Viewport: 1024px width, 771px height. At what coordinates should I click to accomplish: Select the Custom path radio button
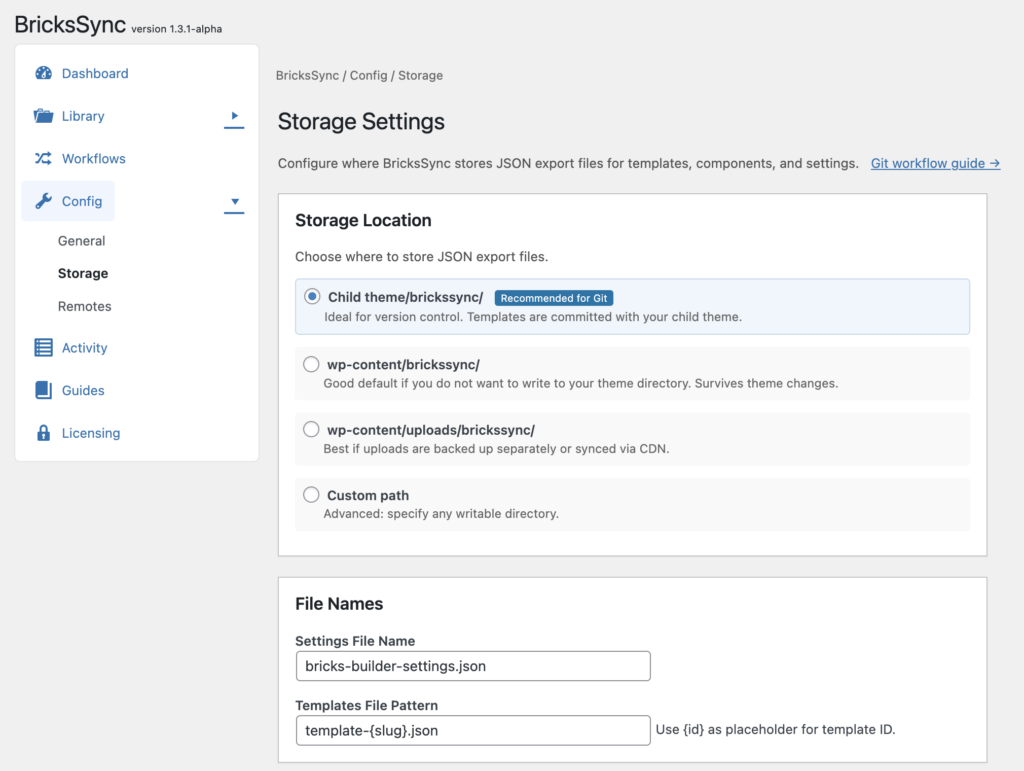[311, 495]
